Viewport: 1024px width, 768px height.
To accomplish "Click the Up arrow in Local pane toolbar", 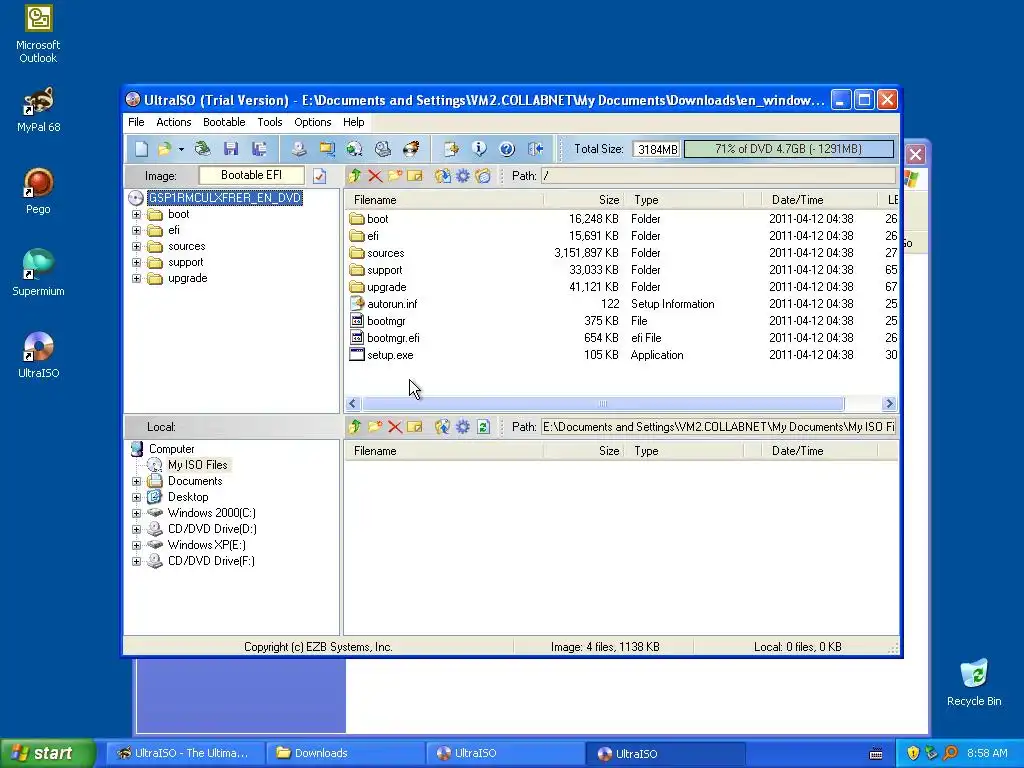I will (355, 427).
